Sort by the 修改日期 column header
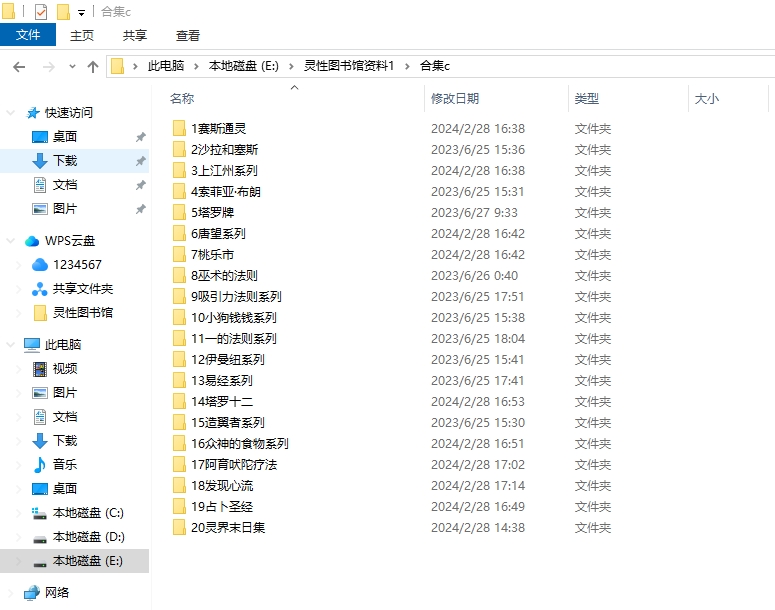Image resolution: width=775 pixels, height=610 pixels. (455, 98)
